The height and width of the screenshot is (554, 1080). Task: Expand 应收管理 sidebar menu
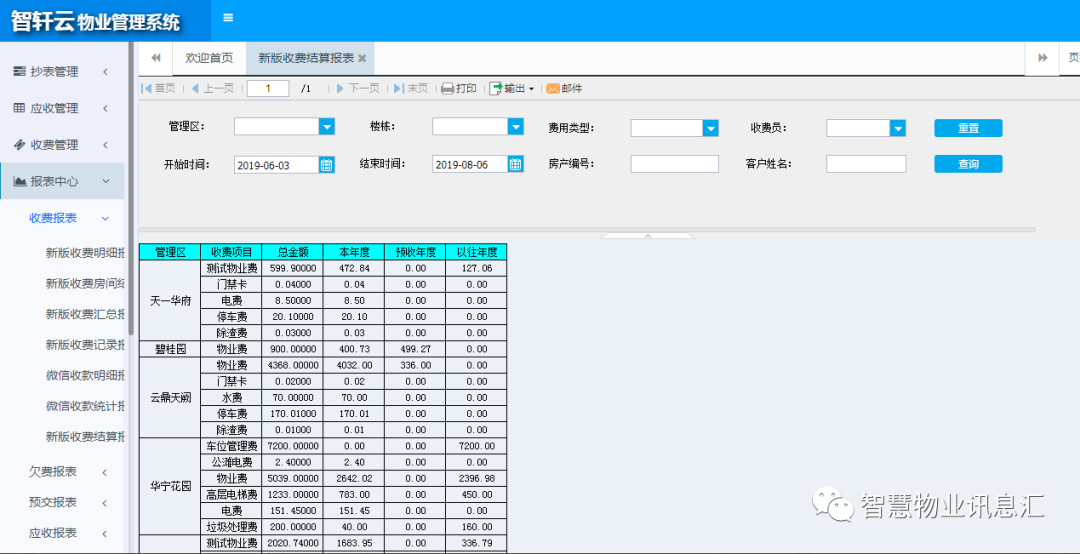[x=62, y=108]
